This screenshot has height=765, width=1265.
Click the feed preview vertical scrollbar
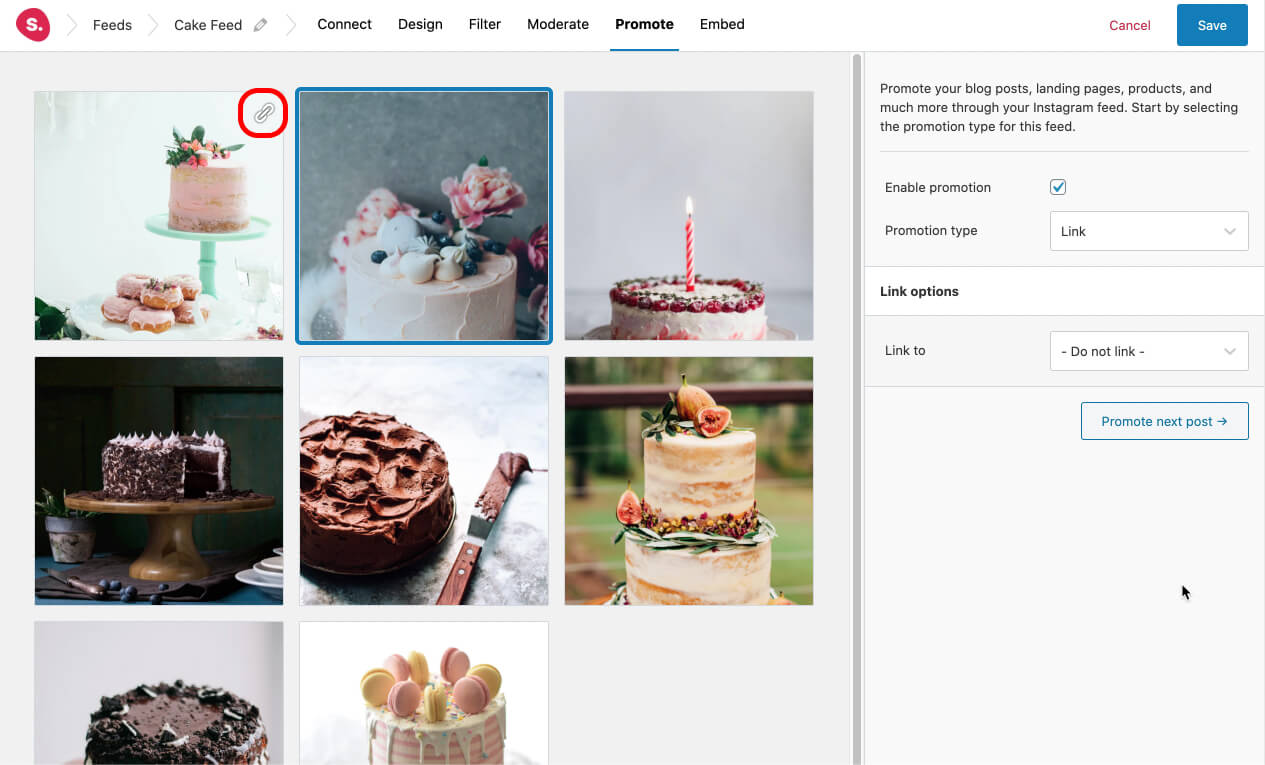click(857, 408)
